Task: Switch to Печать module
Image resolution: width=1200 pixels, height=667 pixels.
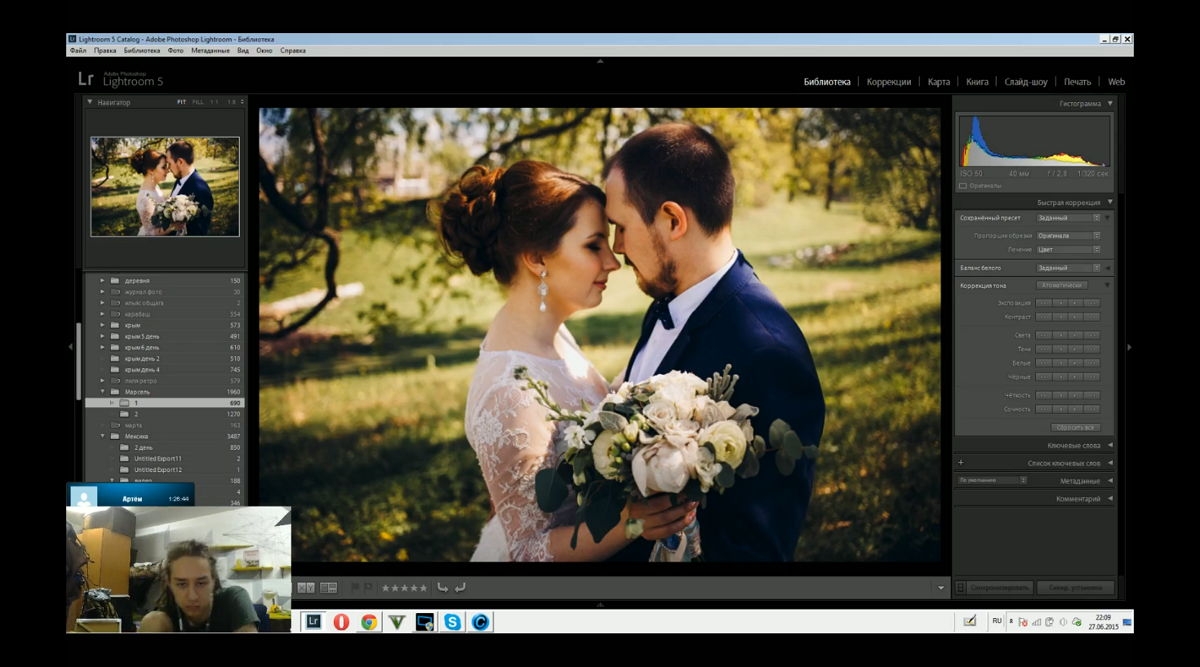Action: pos(1078,82)
